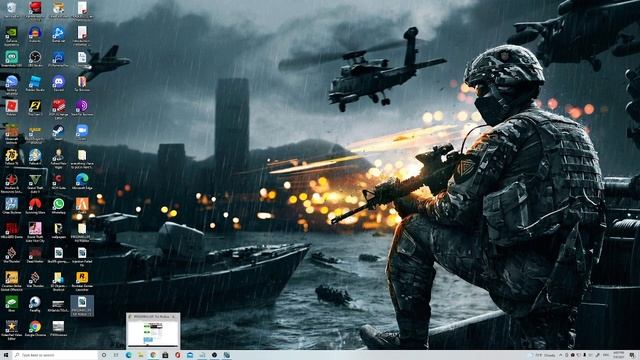Open the Fallout New Vegas desktop shortcut
640x360 pixels.
[58, 158]
